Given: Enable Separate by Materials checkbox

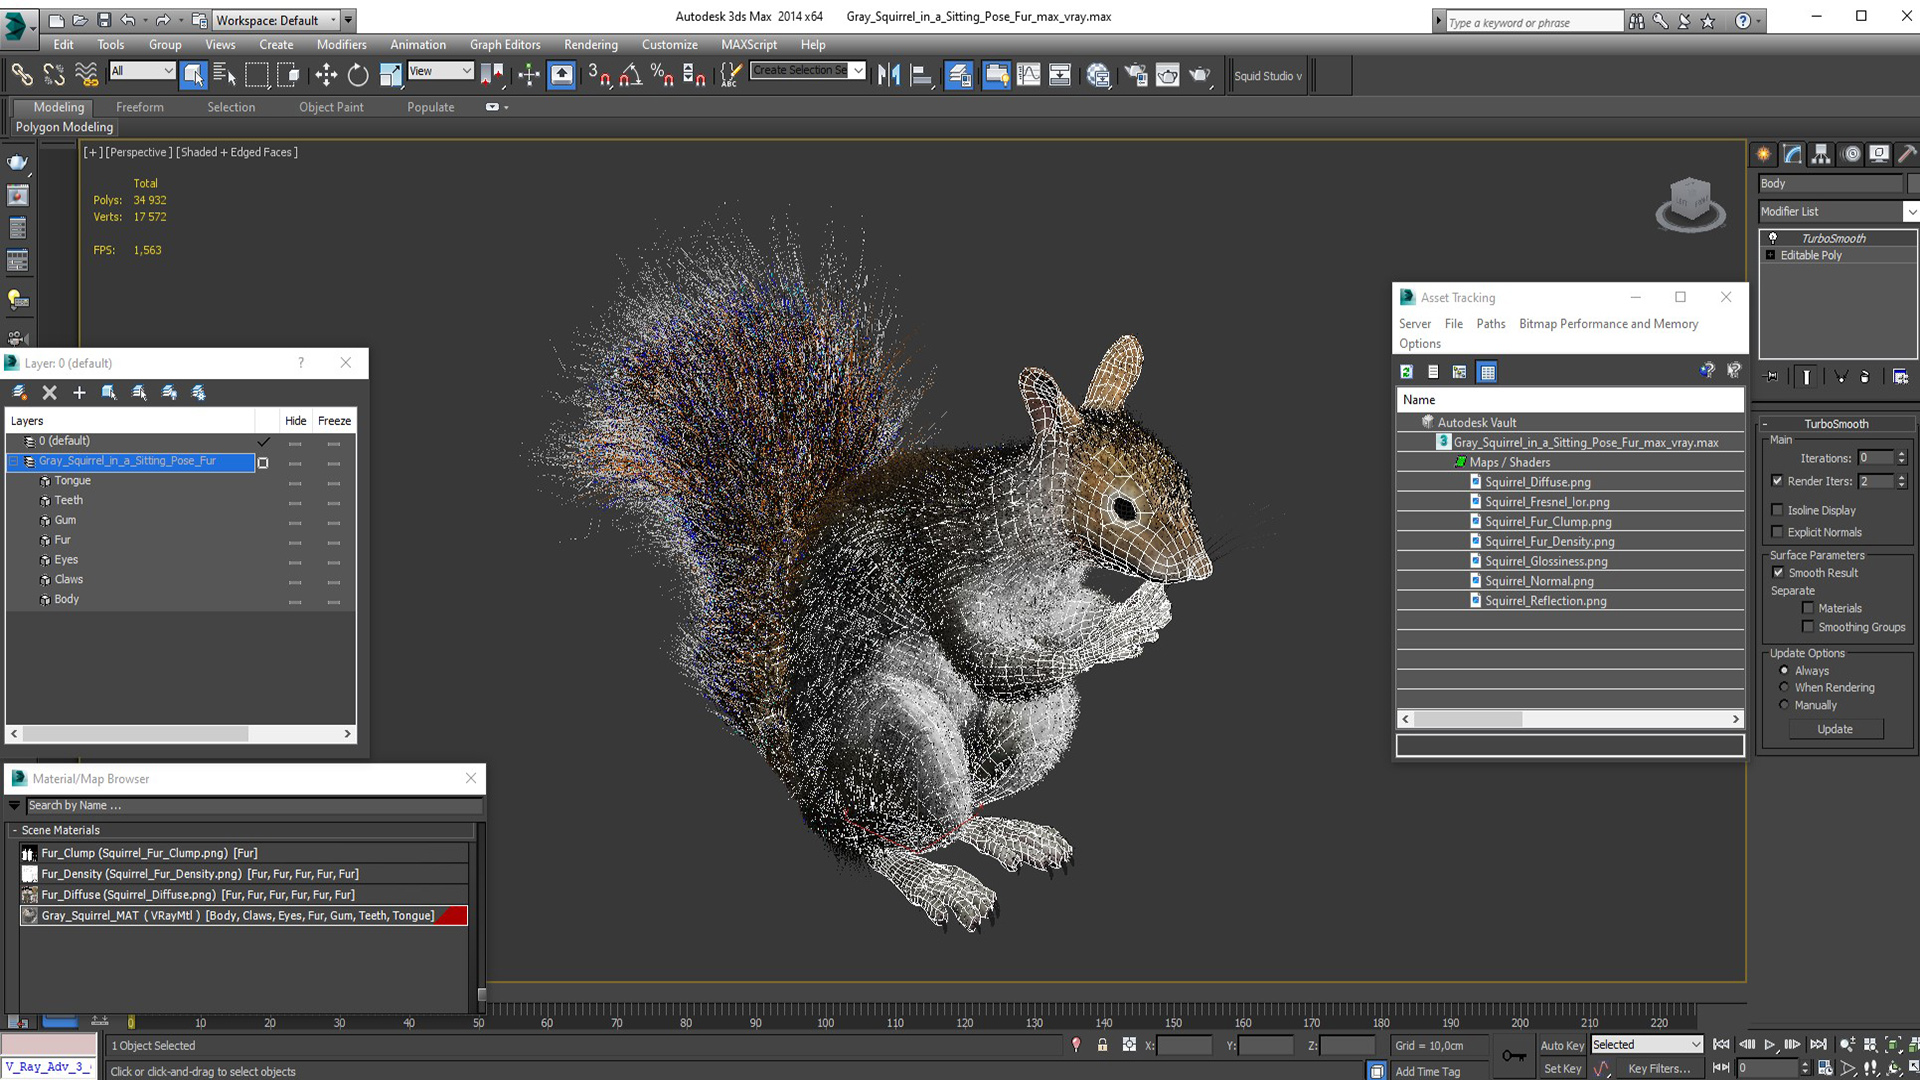Looking at the screenshot, I should point(1808,608).
